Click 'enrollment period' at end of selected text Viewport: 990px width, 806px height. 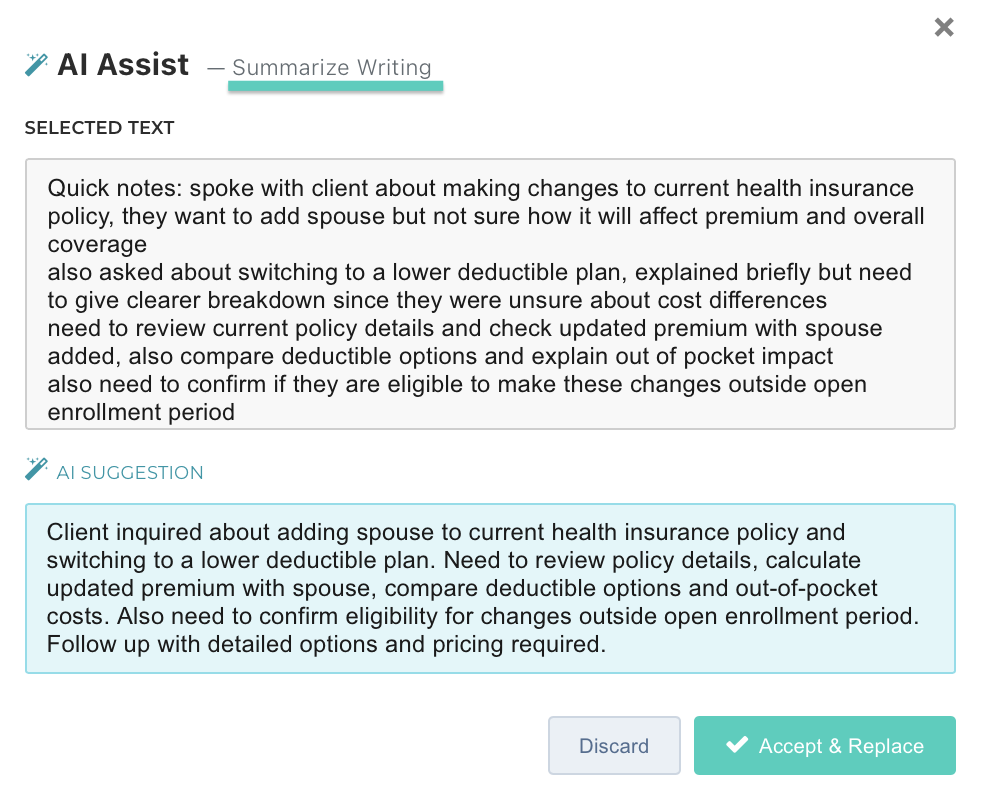point(141,412)
